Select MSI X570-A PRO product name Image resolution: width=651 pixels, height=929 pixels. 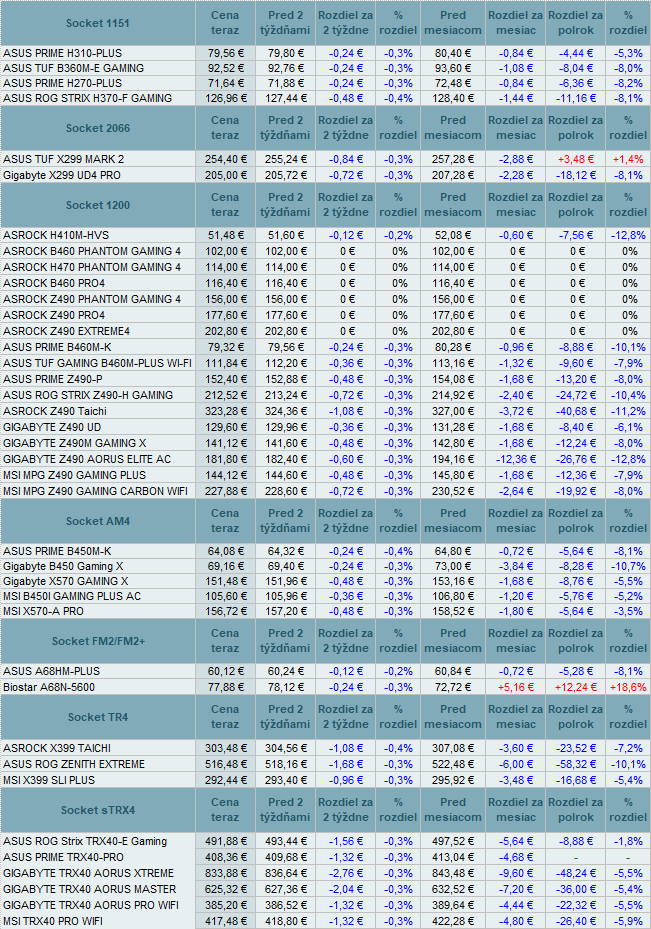pyautogui.click(x=43, y=611)
